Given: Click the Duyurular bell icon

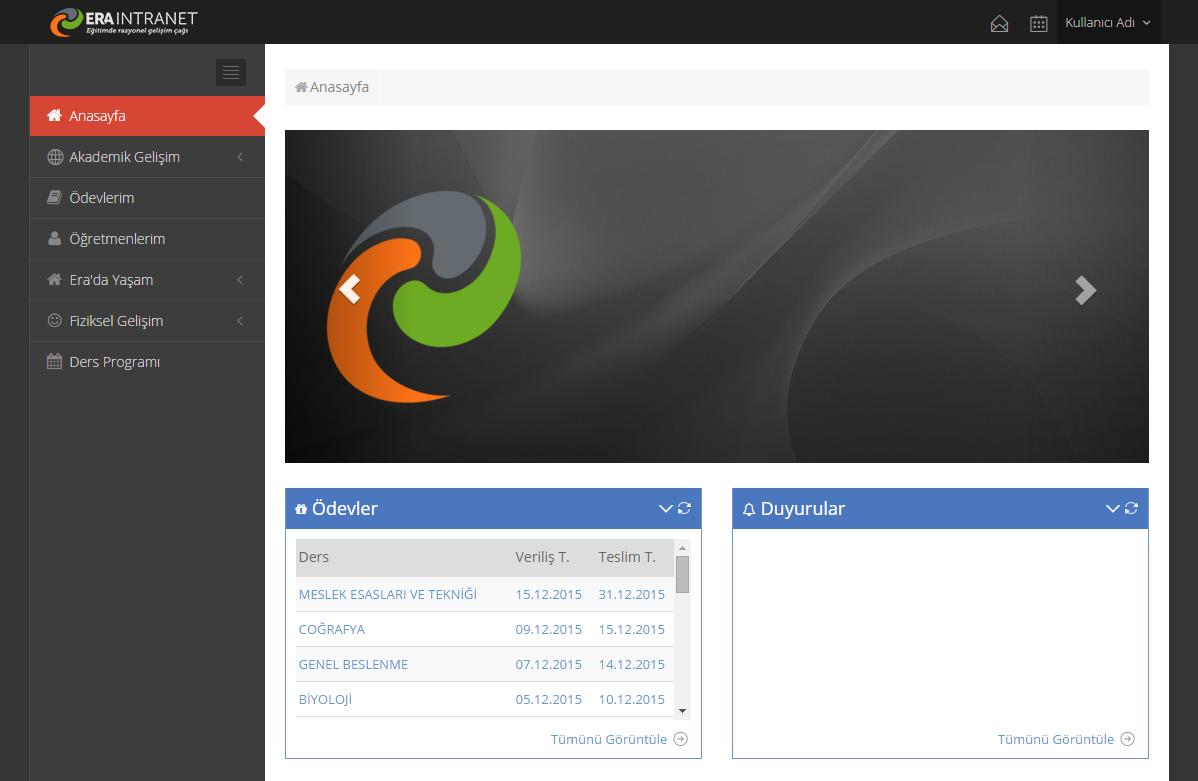Looking at the screenshot, I should point(748,509).
